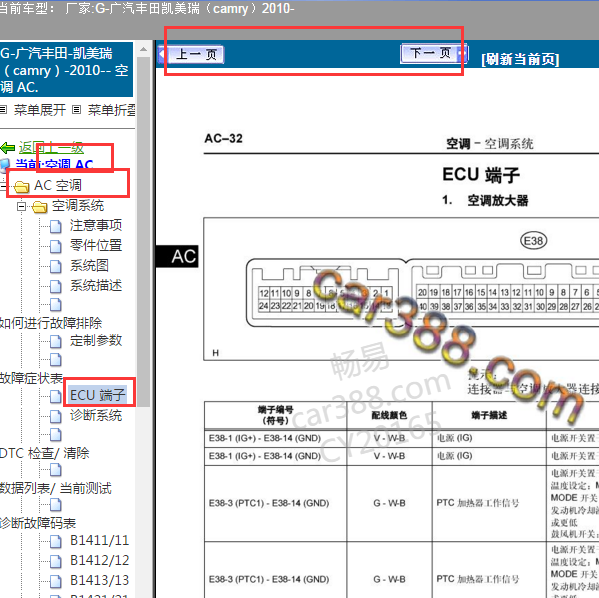Image resolution: width=599 pixels, height=598 pixels.
Task: Click the document icon beside B1413/13
Action: tap(56, 581)
